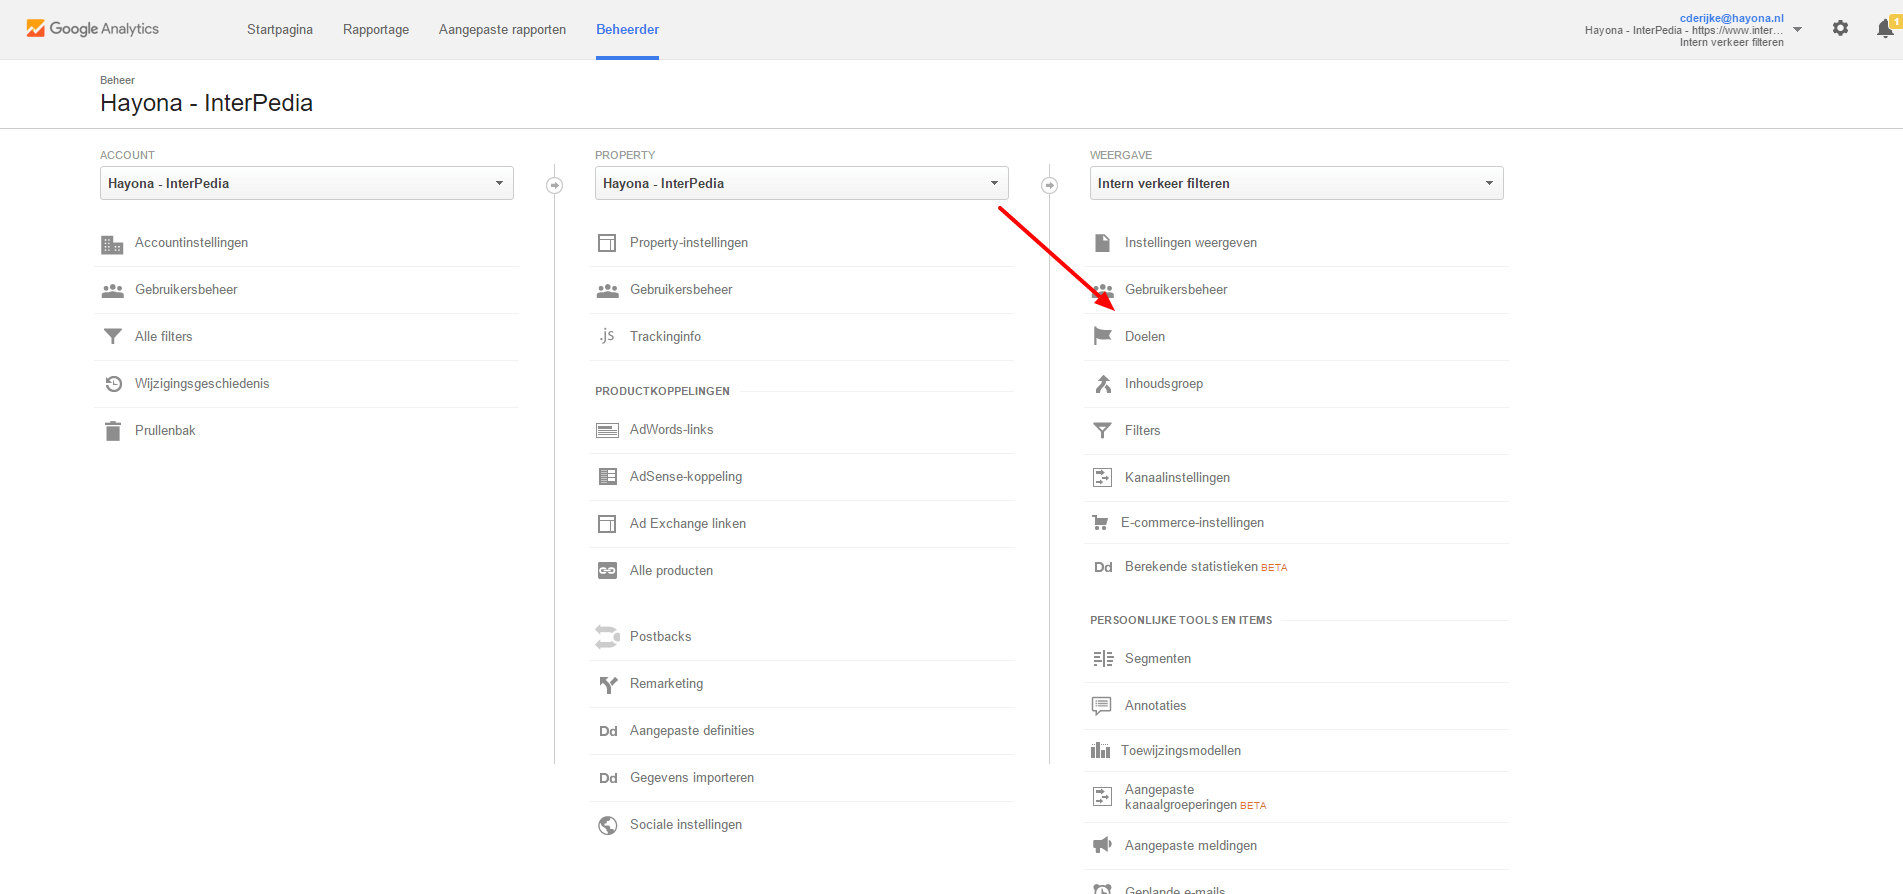This screenshot has width=1903, height=894.
Task: Open E-commerce-instellingen link
Action: click(x=1192, y=523)
